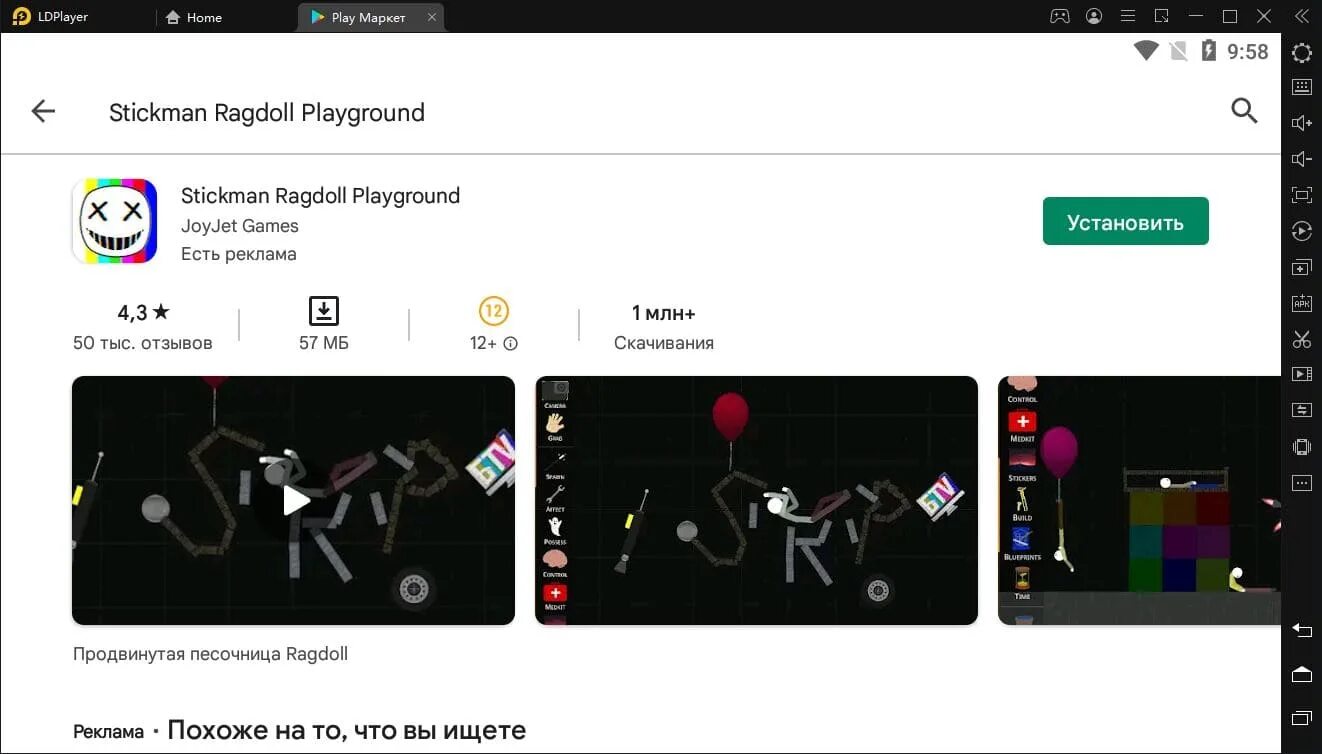Open the video recorder icon
This screenshot has width=1322, height=754.
tap(1301, 374)
